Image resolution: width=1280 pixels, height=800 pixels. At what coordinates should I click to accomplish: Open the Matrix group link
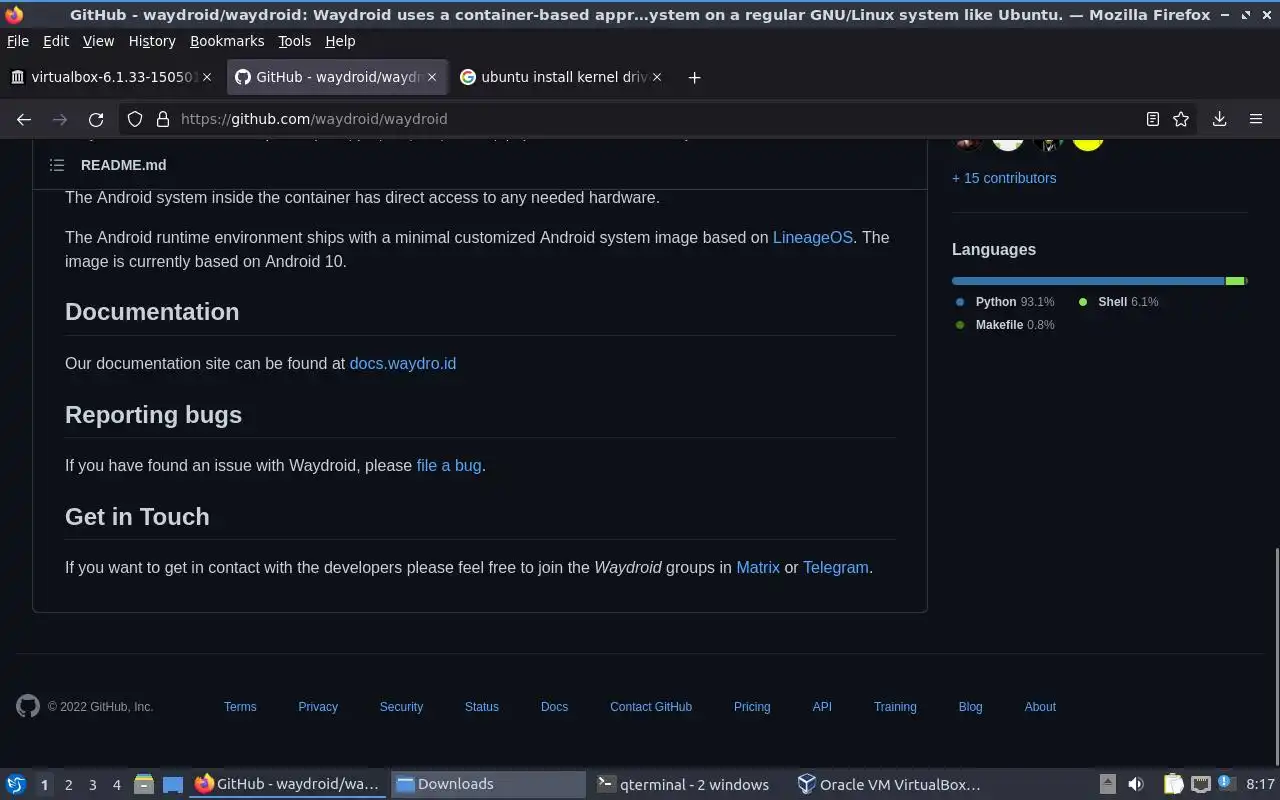[x=758, y=567]
